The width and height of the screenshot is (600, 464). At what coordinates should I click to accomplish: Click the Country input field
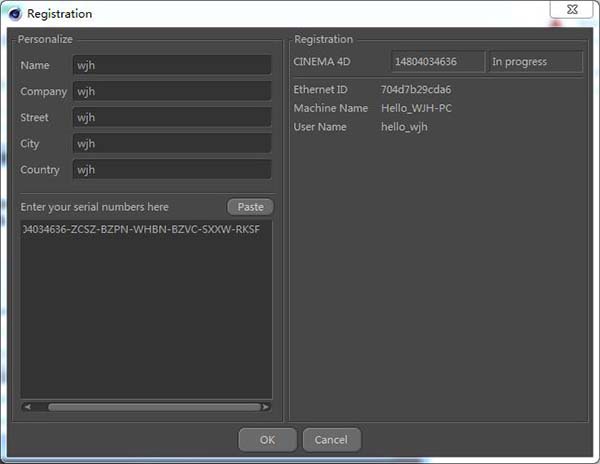(172, 169)
